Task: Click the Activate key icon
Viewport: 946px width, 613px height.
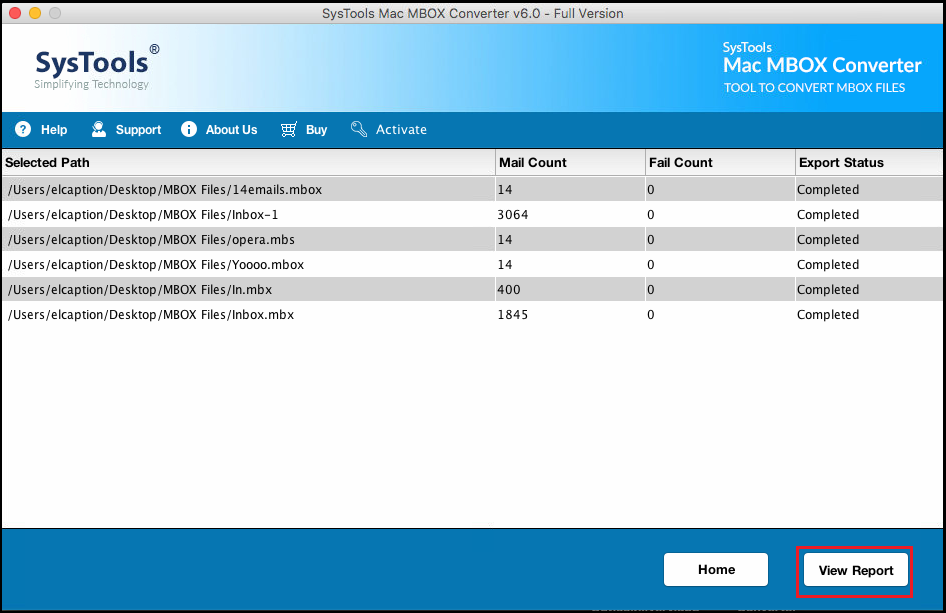Action: pos(359,129)
